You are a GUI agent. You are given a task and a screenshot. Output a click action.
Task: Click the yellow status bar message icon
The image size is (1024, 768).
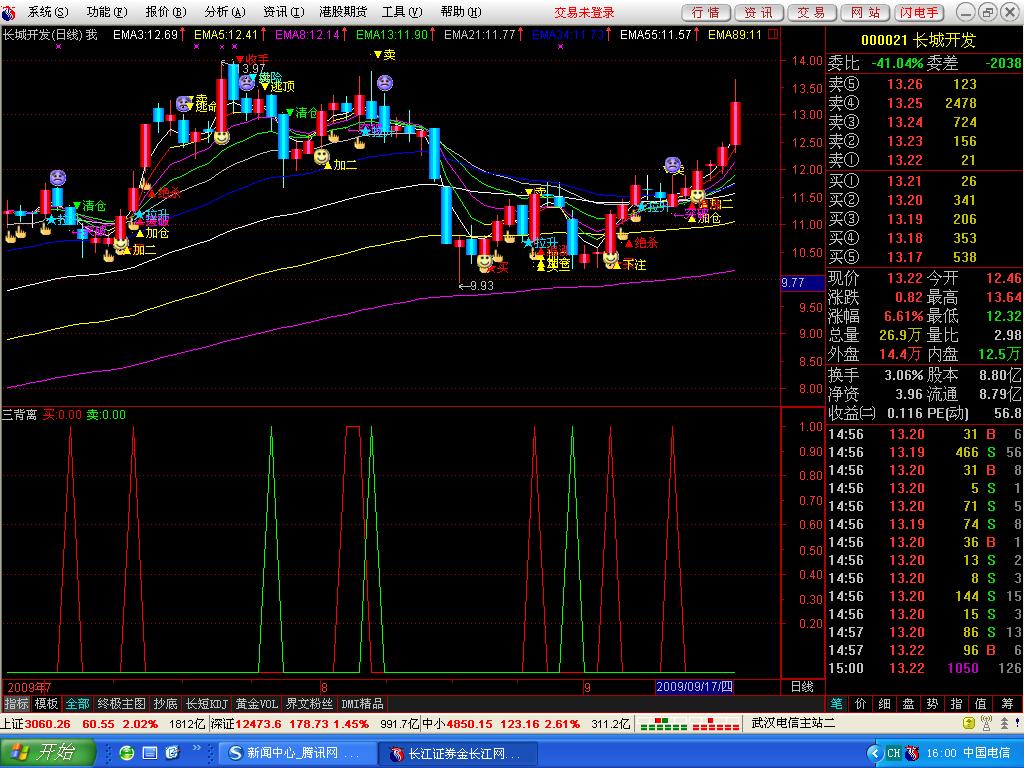tap(969, 723)
